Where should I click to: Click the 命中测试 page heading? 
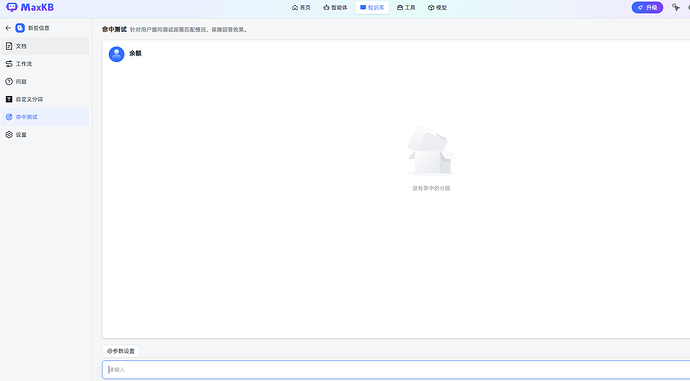114,29
